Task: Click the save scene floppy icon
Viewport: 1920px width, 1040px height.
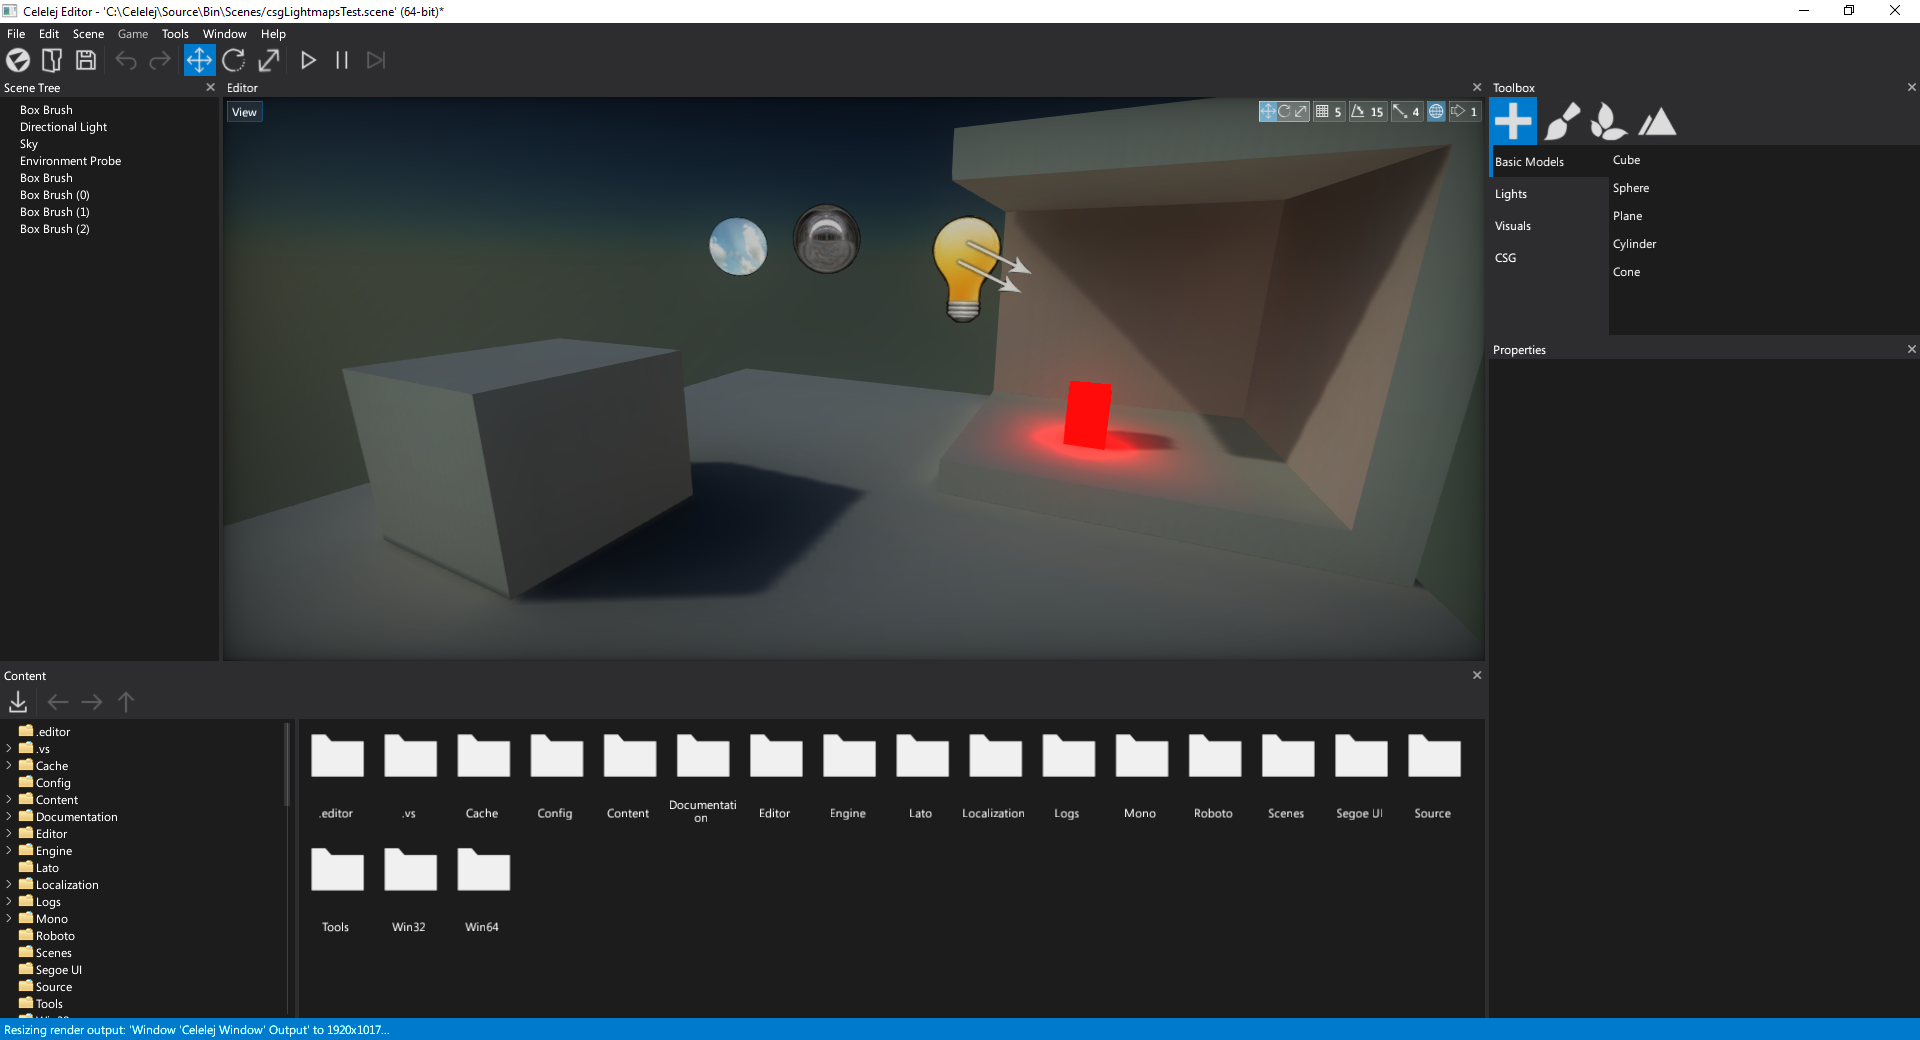Action: [x=86, y=60]
